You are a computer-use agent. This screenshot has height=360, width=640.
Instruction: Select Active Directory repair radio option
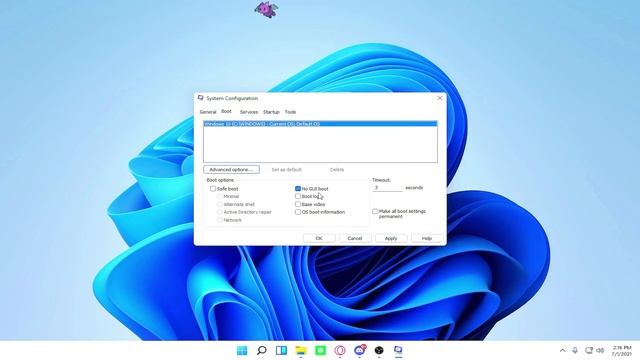(220, 212)
